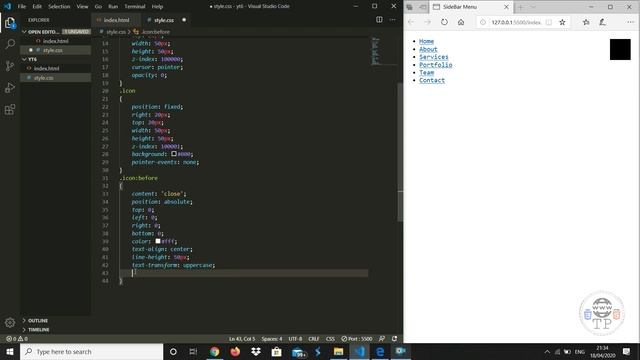Click the Services link in browser page
The width and height of the screenshot is (640, 360).
pyautogui.click(x=433, y=57)
